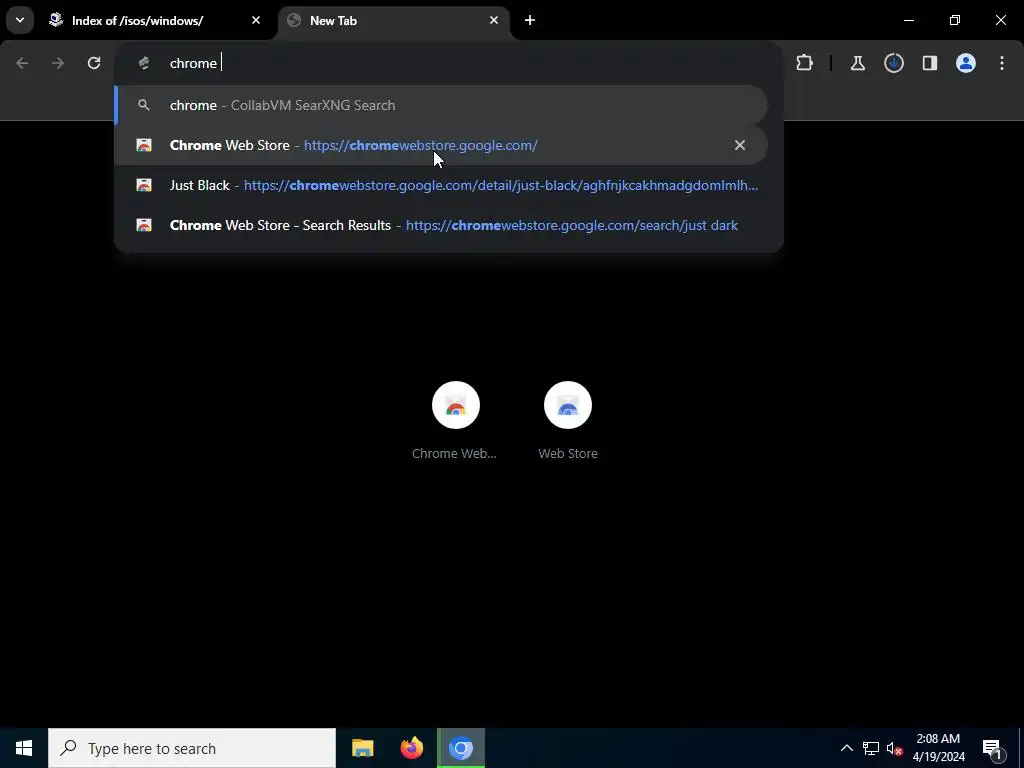Restore down the Chrome window
The height and width of the screenshot is (768, 1024).
pos(955,20)
